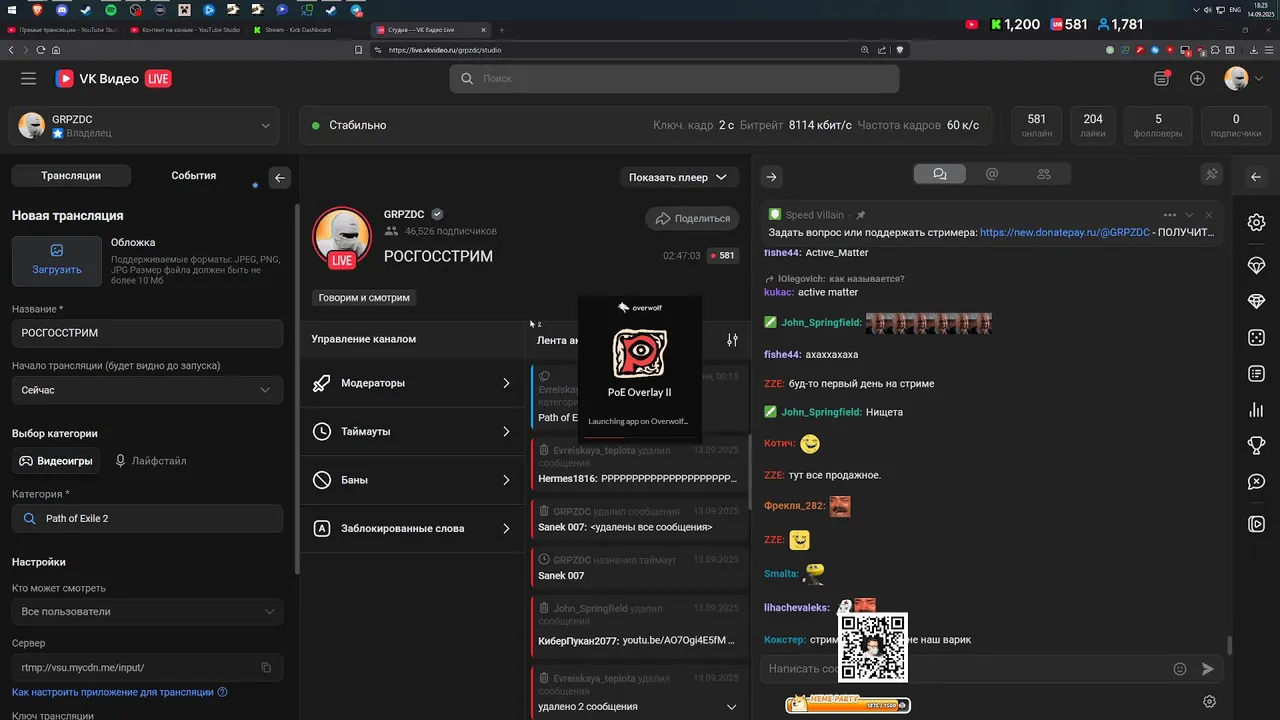The image size is (1280, 720).
Task: Reload the page in the browser
Action: pyautogui.click(x=41, y=49)
